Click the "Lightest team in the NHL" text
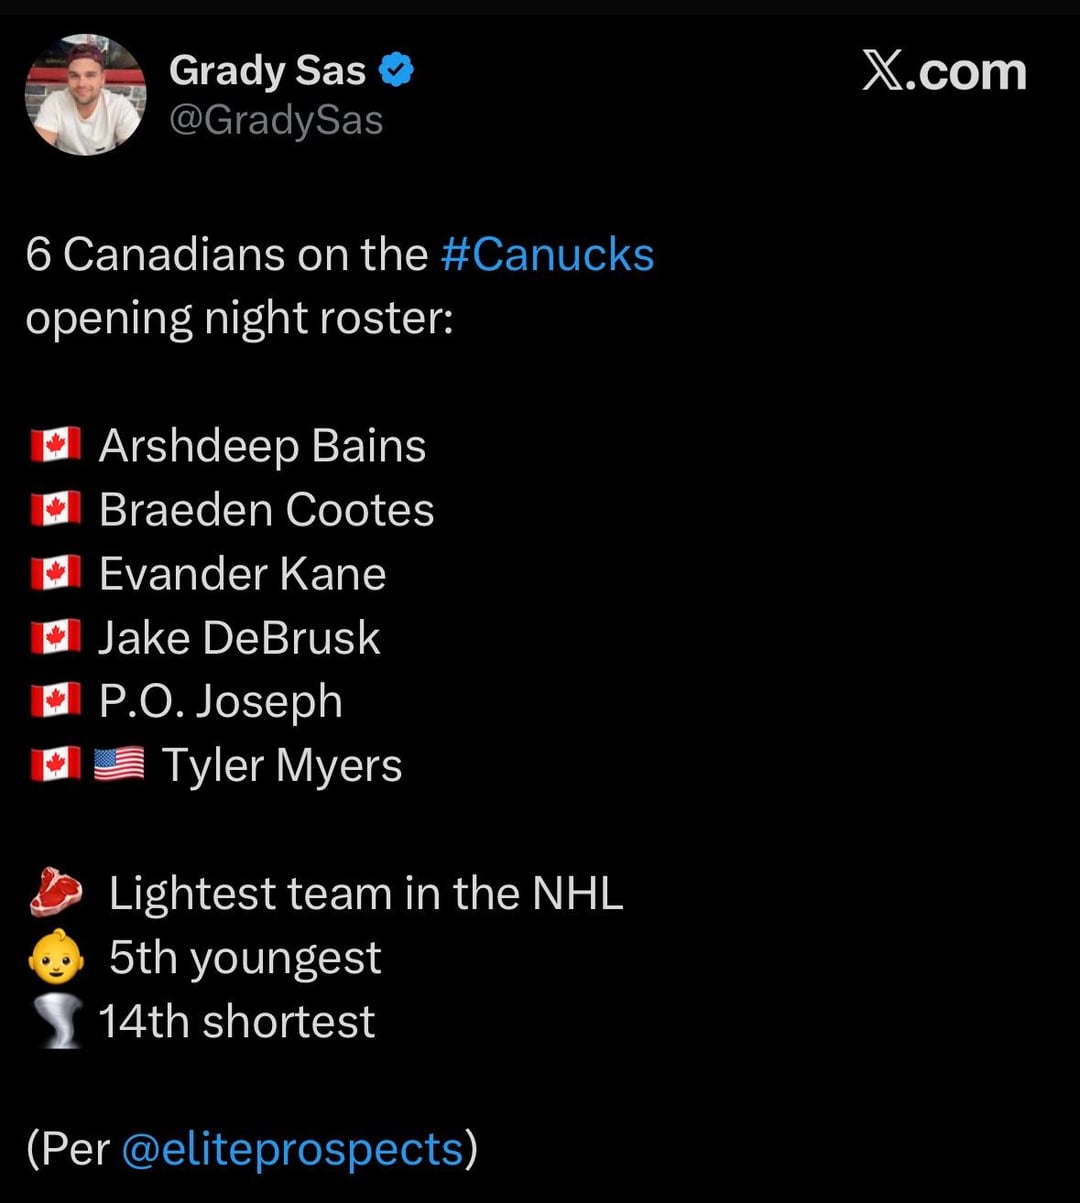The height and width of the screenshot is (1203, 1080). (366, 893)
